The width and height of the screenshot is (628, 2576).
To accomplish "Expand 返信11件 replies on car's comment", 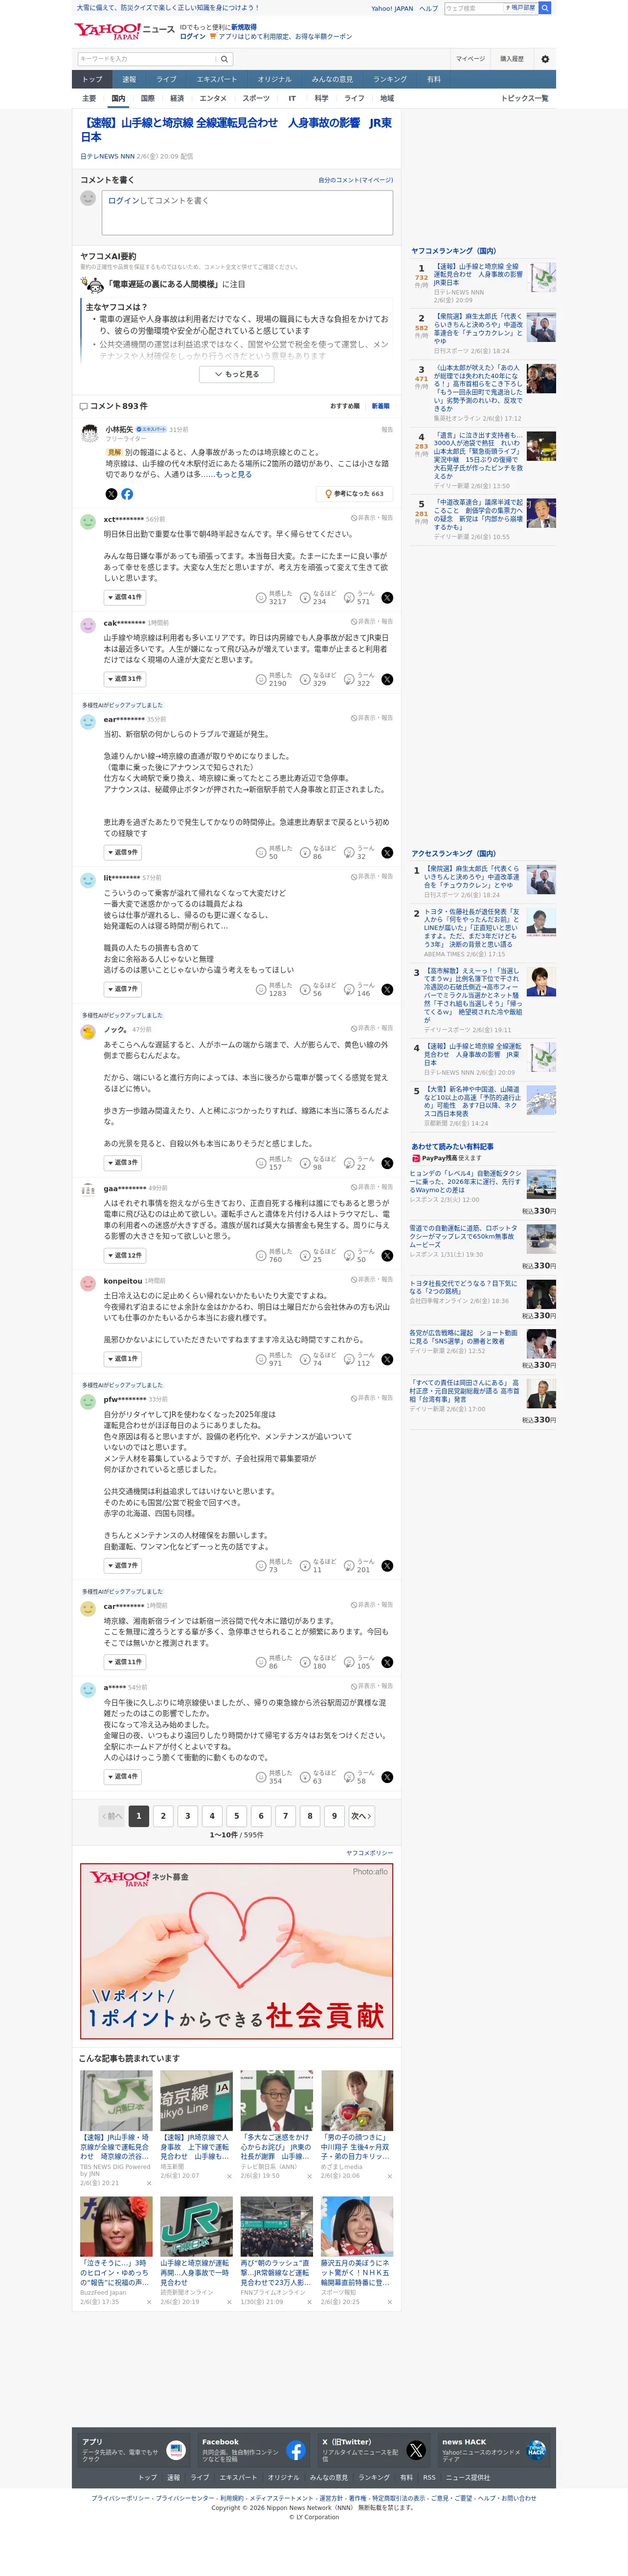I will (125, 1661).
